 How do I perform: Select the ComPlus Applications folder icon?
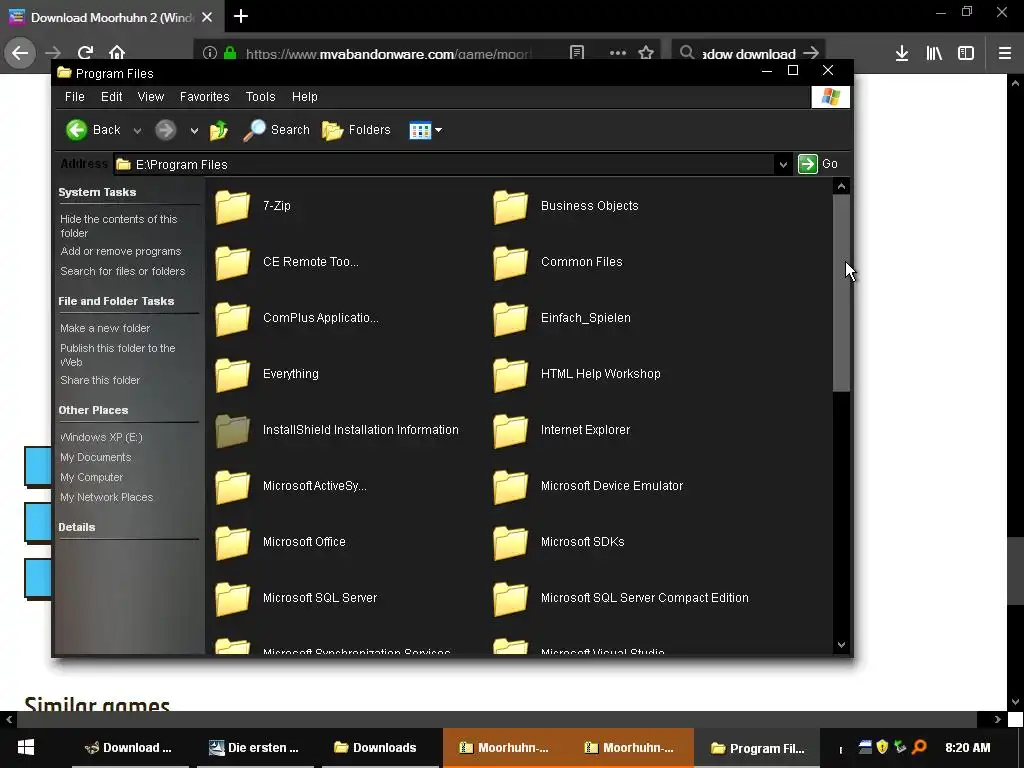click(x=232, y=319)
